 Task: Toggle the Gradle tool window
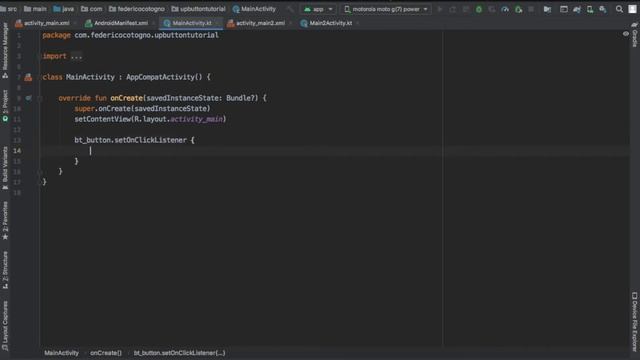[635, 35]
